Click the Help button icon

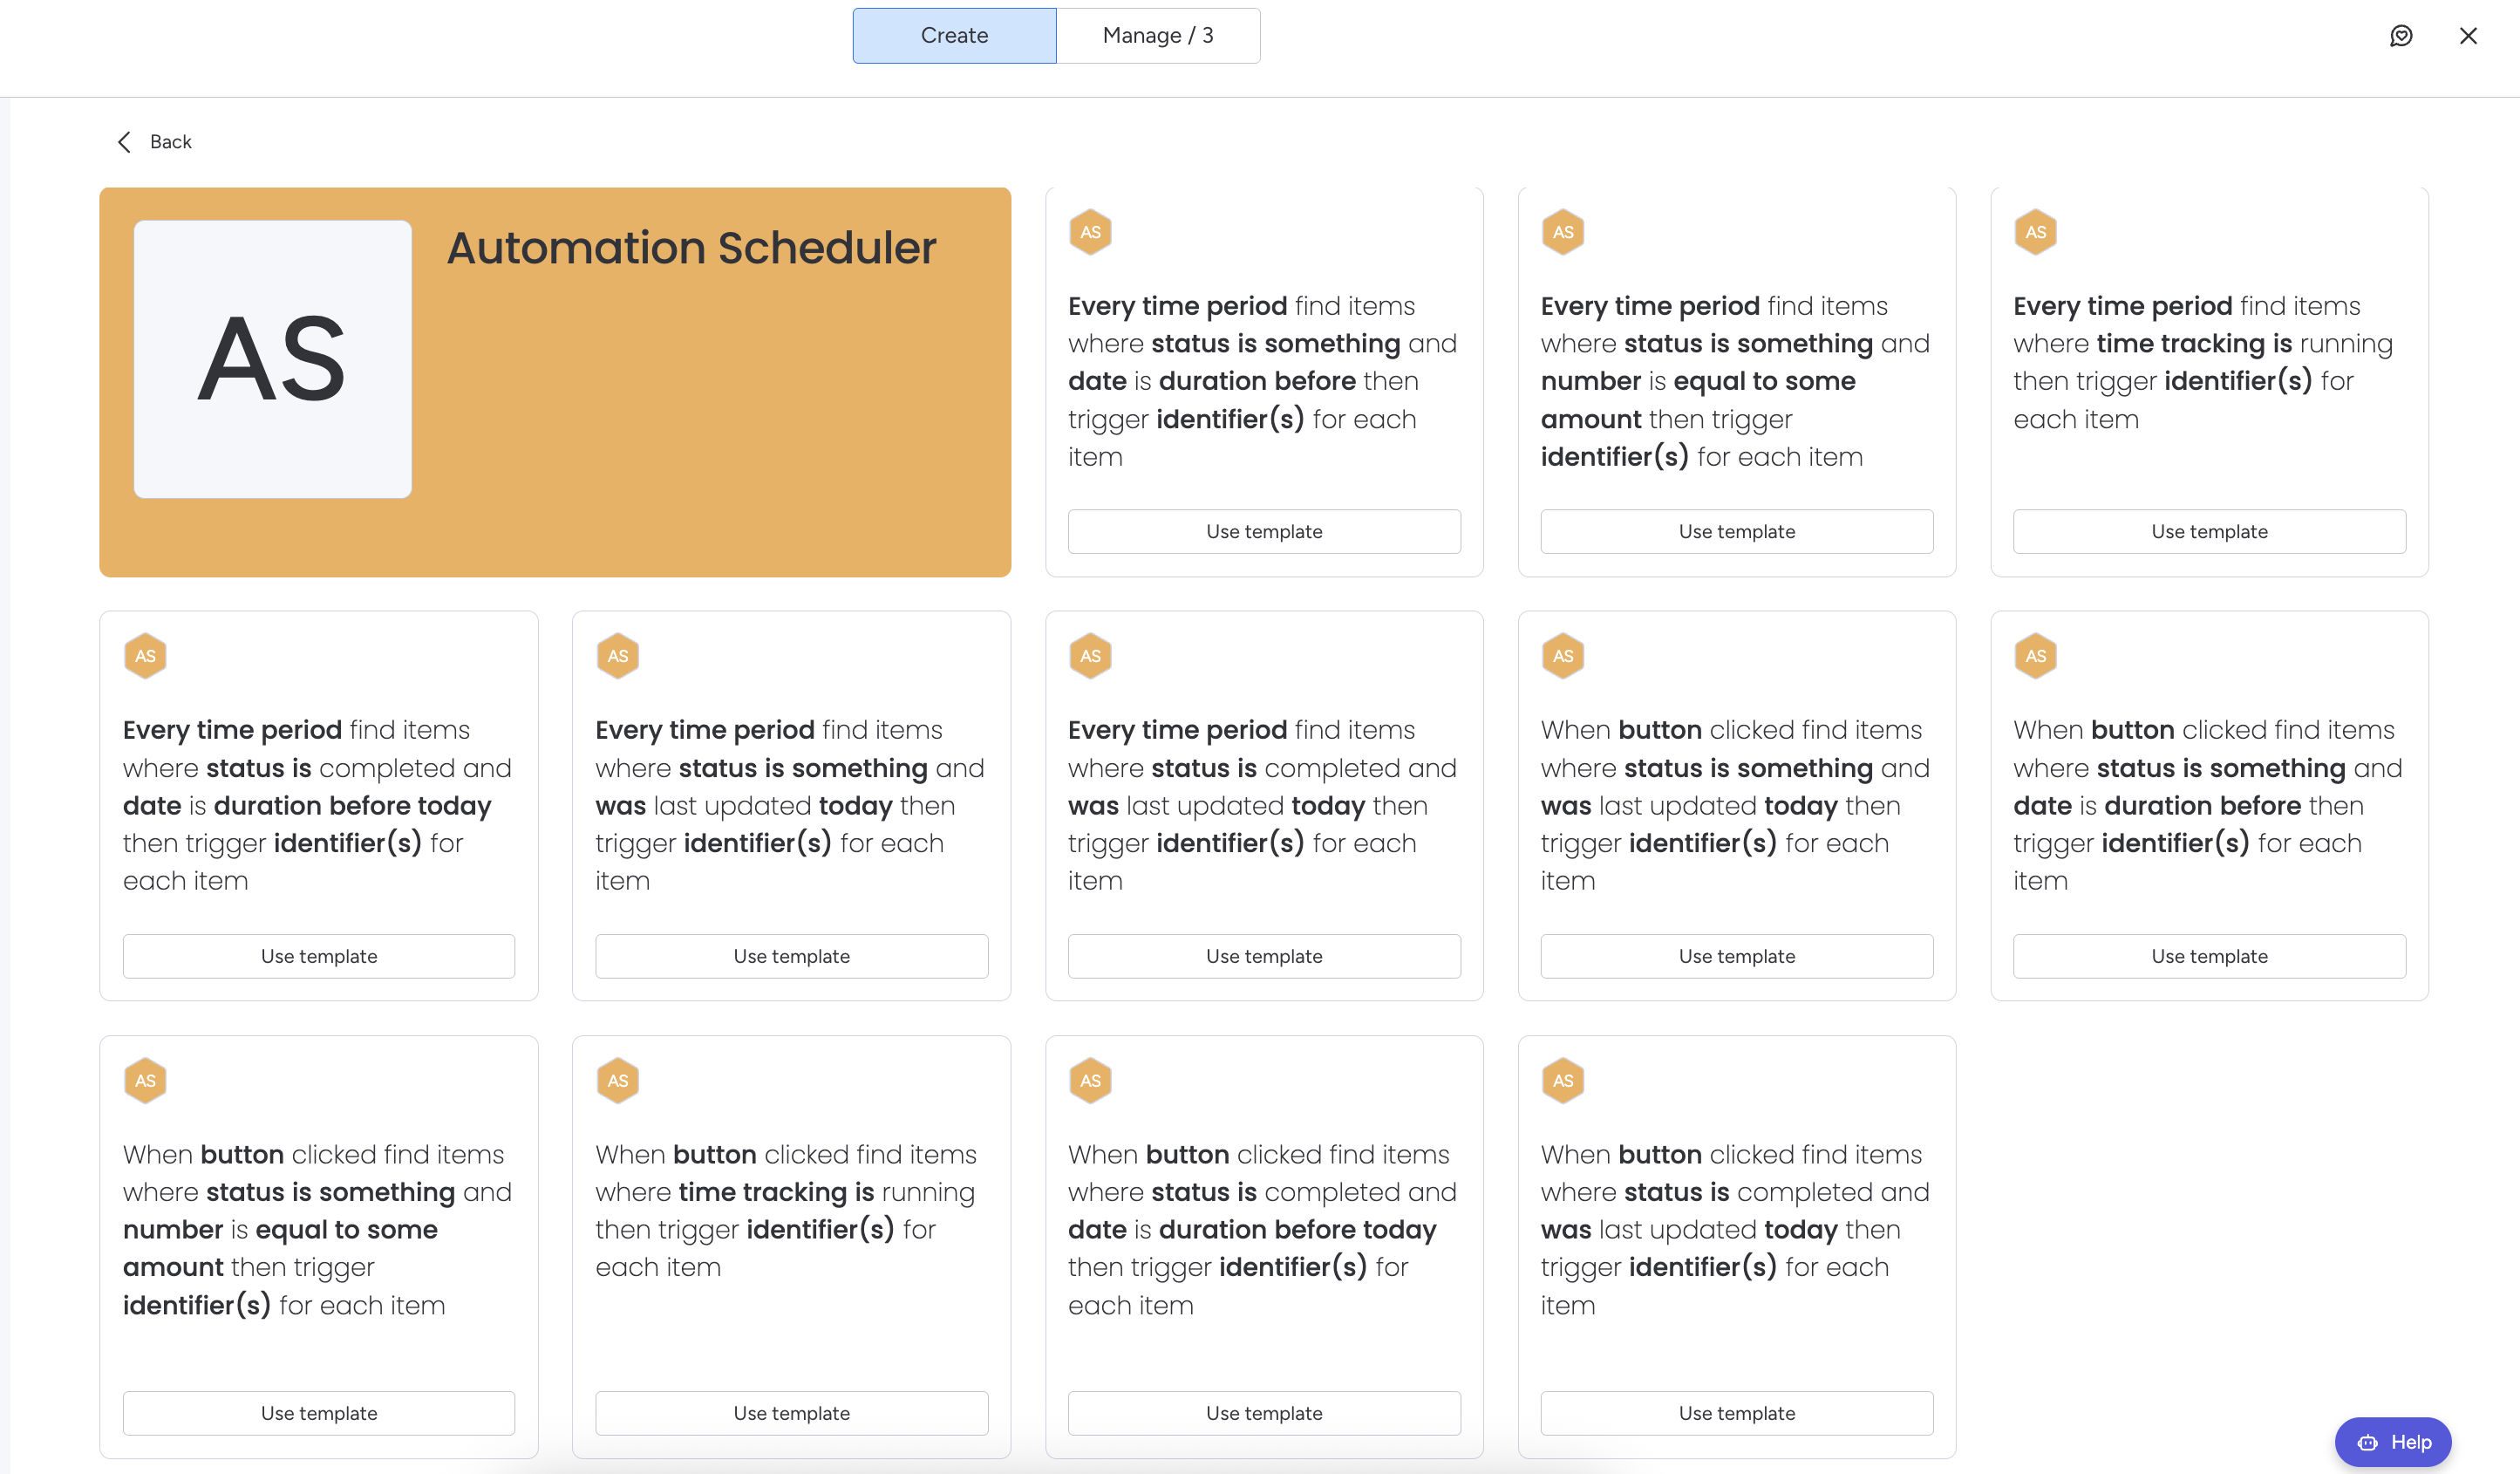[2367, 1442]
